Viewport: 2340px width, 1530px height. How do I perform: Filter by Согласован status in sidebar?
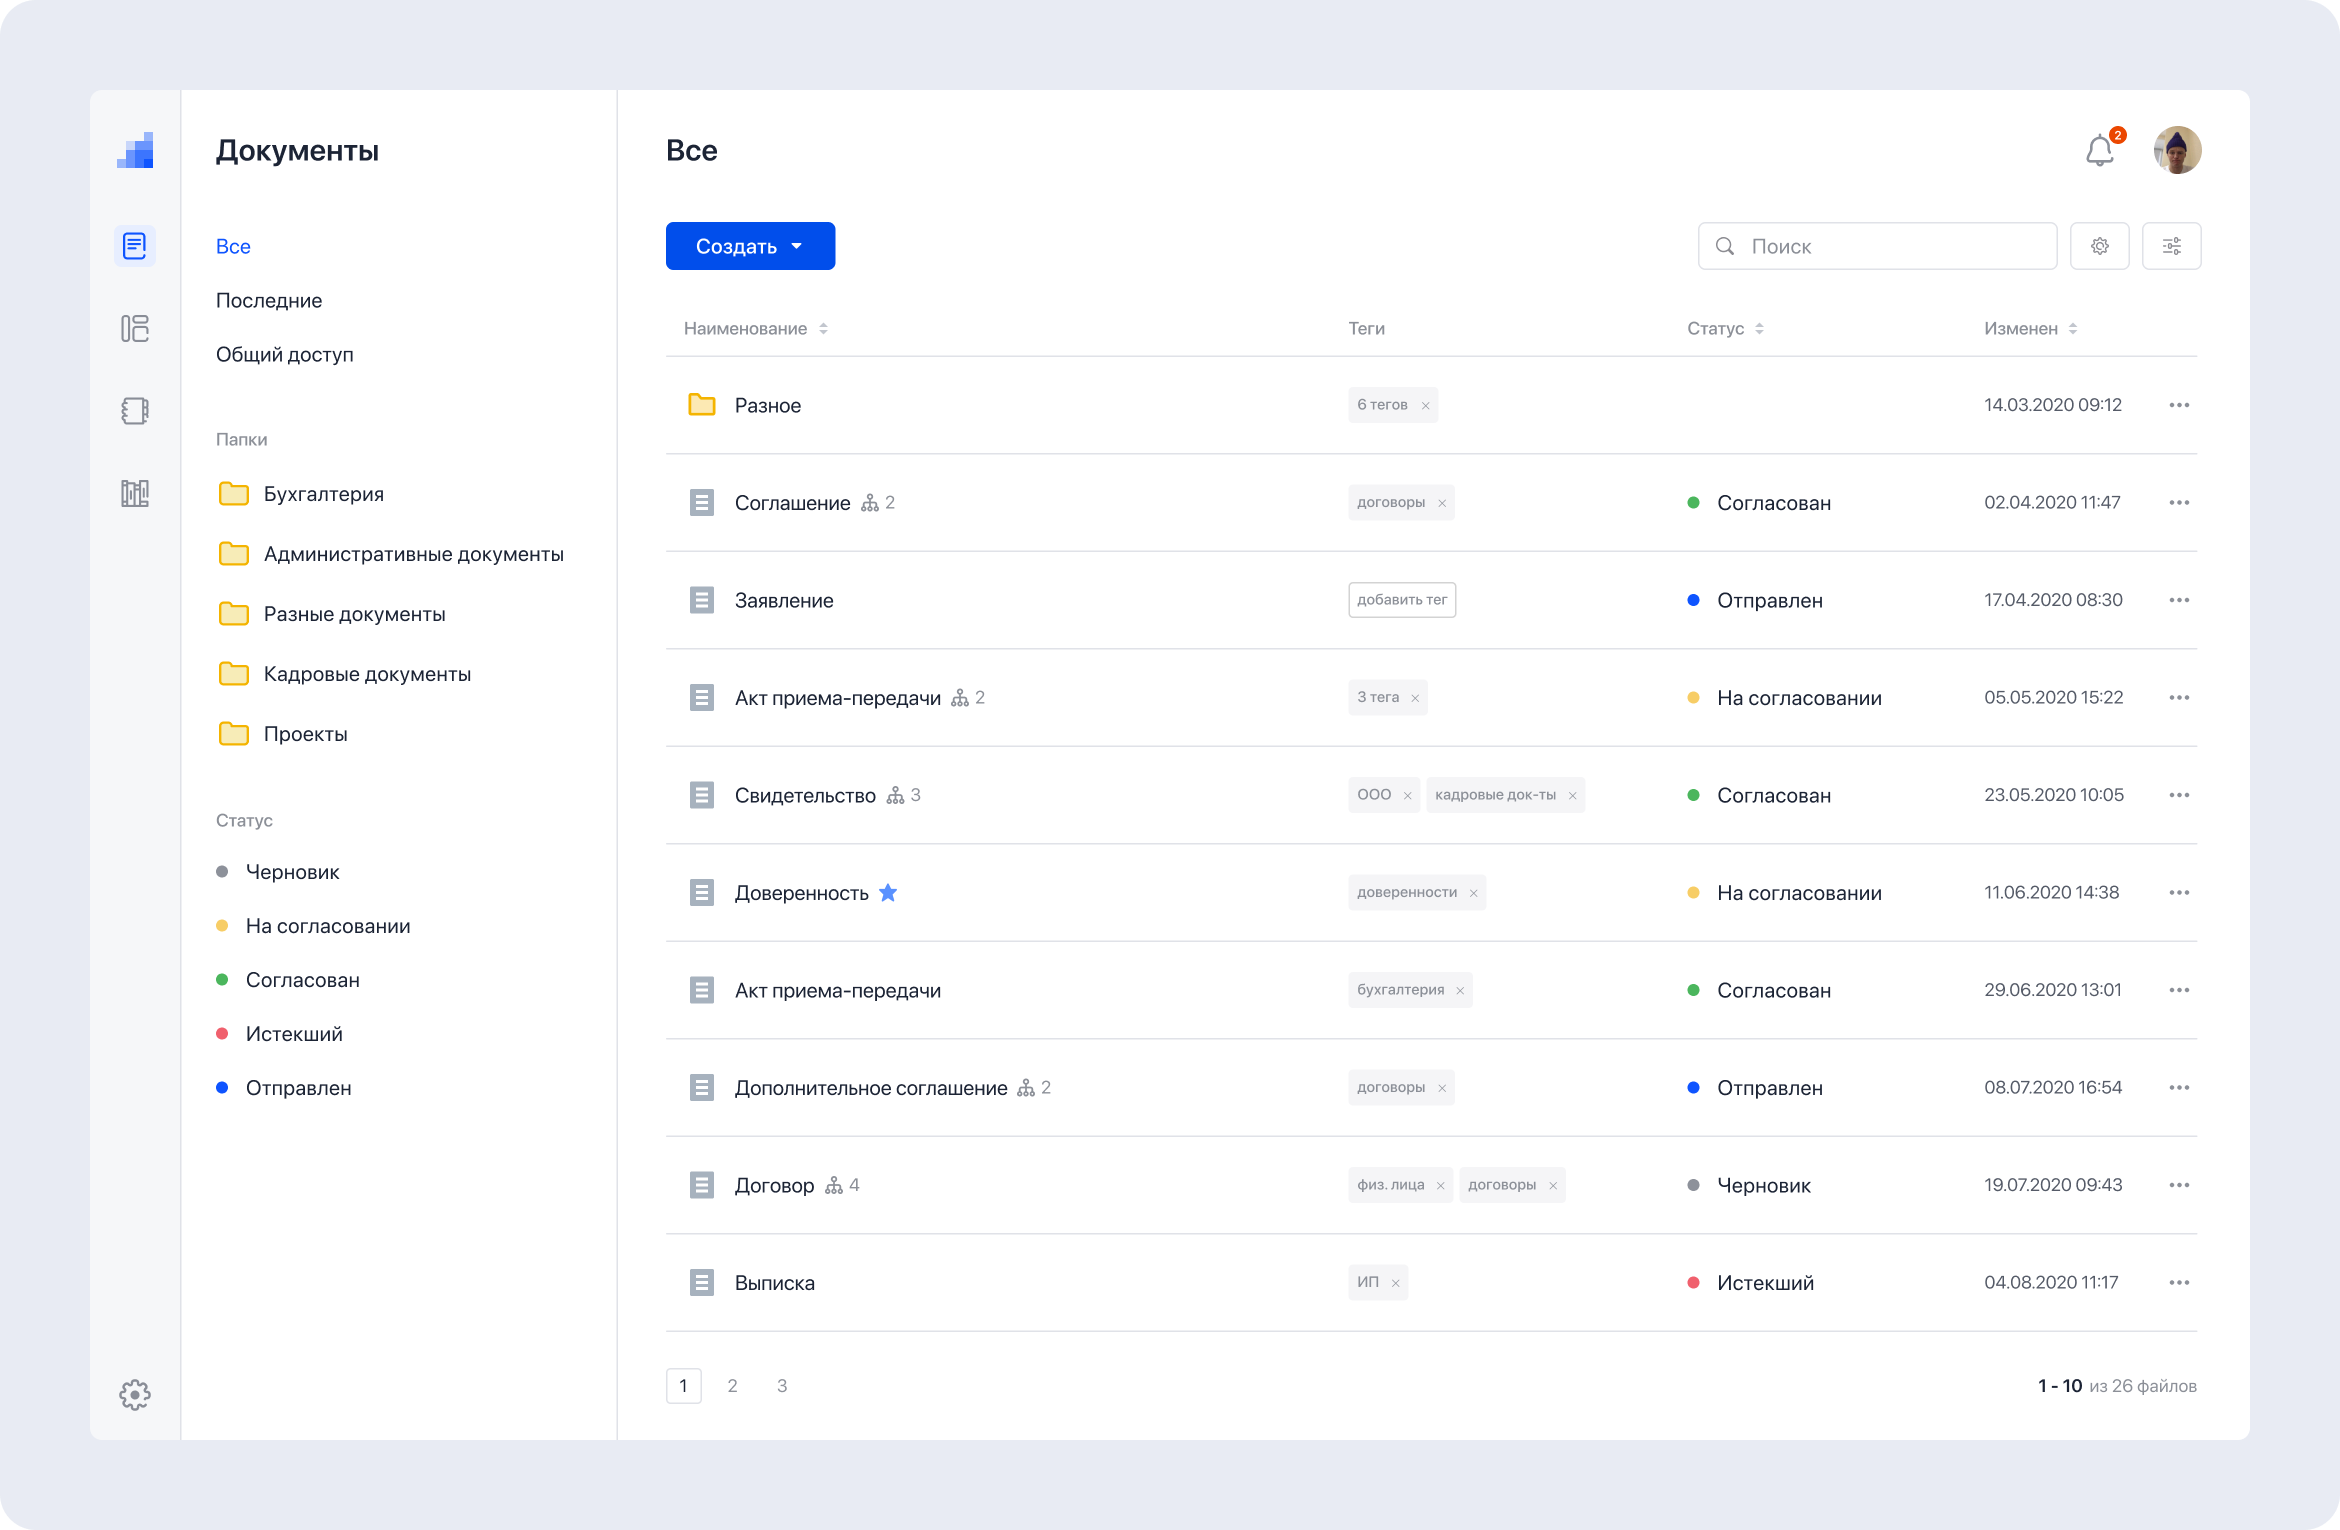tap(288, 980)
